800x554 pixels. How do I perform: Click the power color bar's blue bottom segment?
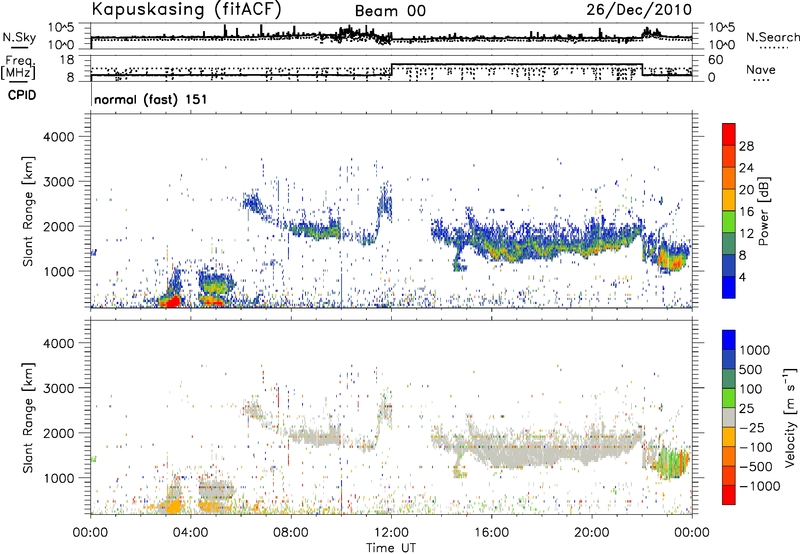pos(729,287)
